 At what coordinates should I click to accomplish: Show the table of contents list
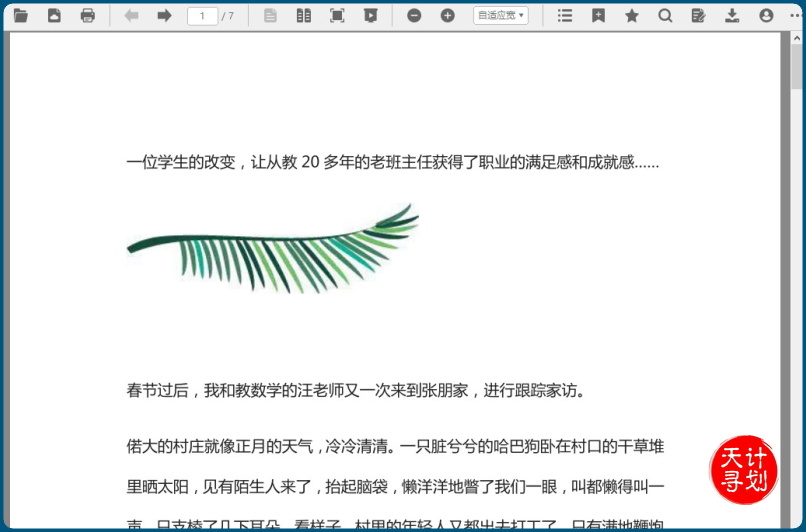click(x=565, y=15)
